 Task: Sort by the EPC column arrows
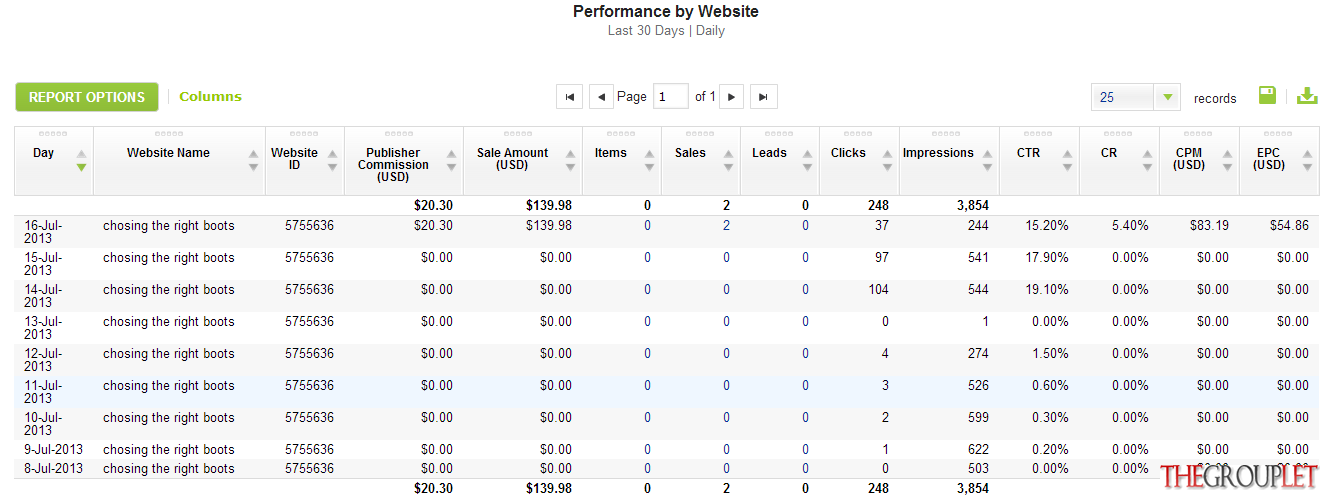click(x=1307, y=160)
